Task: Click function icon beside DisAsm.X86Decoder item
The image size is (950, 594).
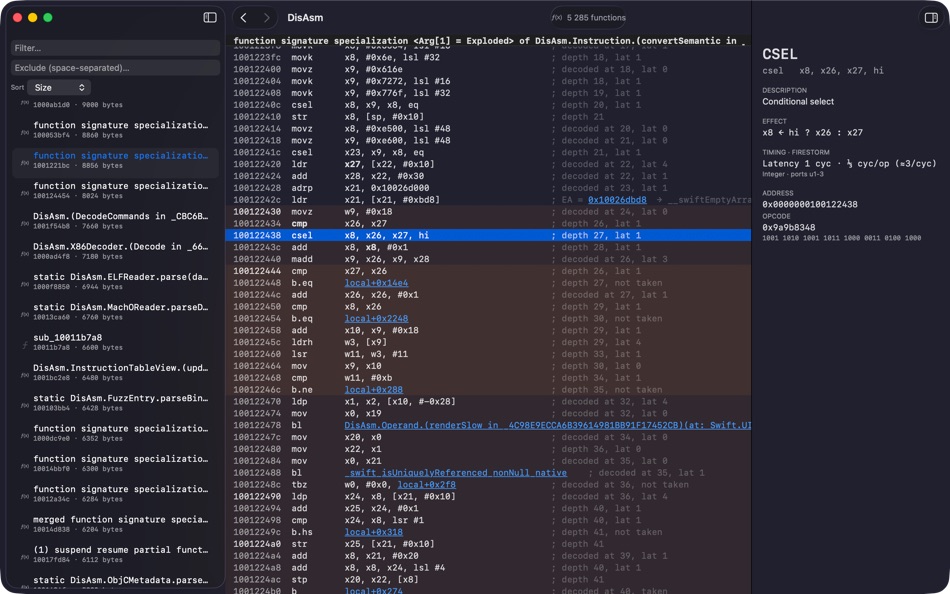Action: pyautogui.click(x=25, y=253)
